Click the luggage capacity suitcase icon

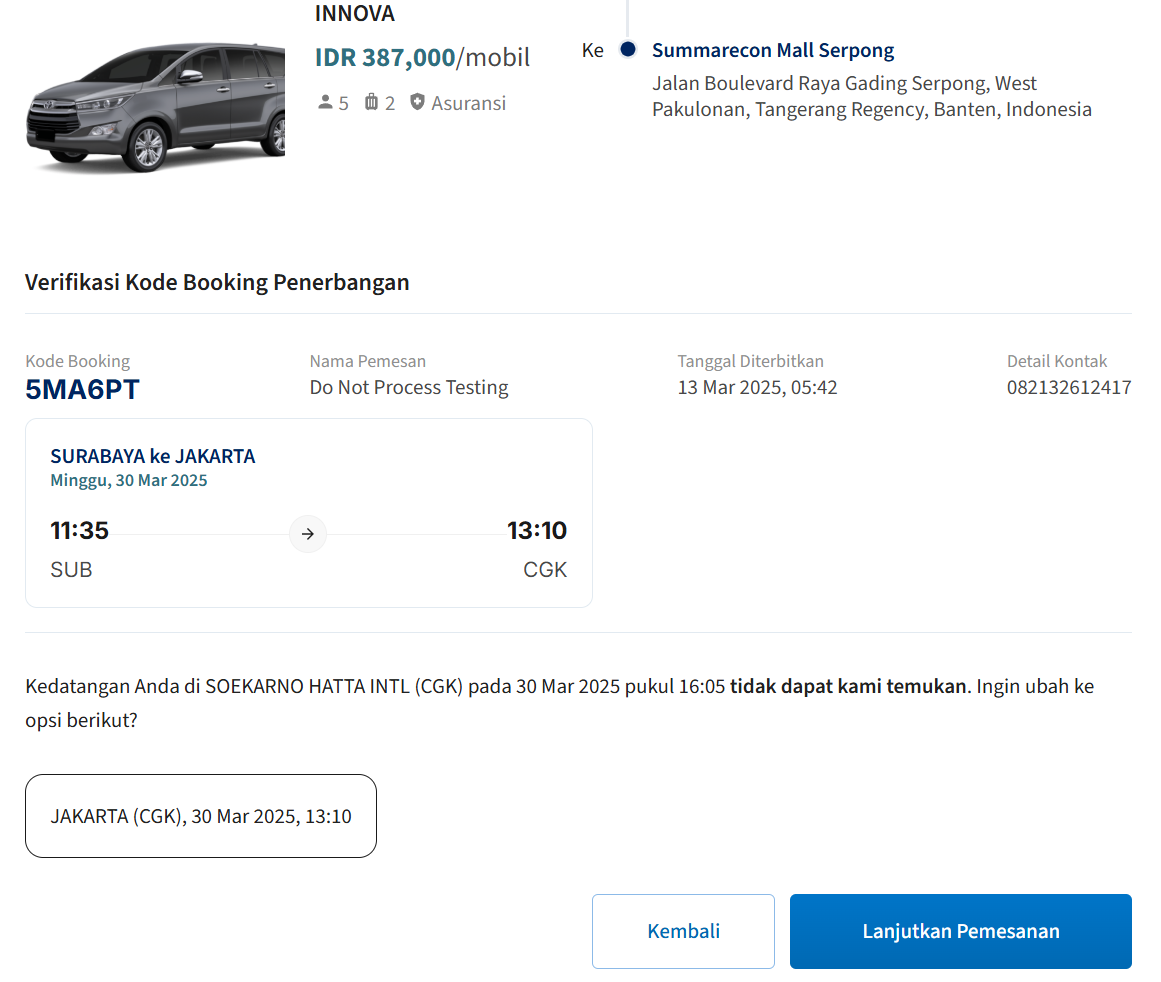click(x=372, y=102)
